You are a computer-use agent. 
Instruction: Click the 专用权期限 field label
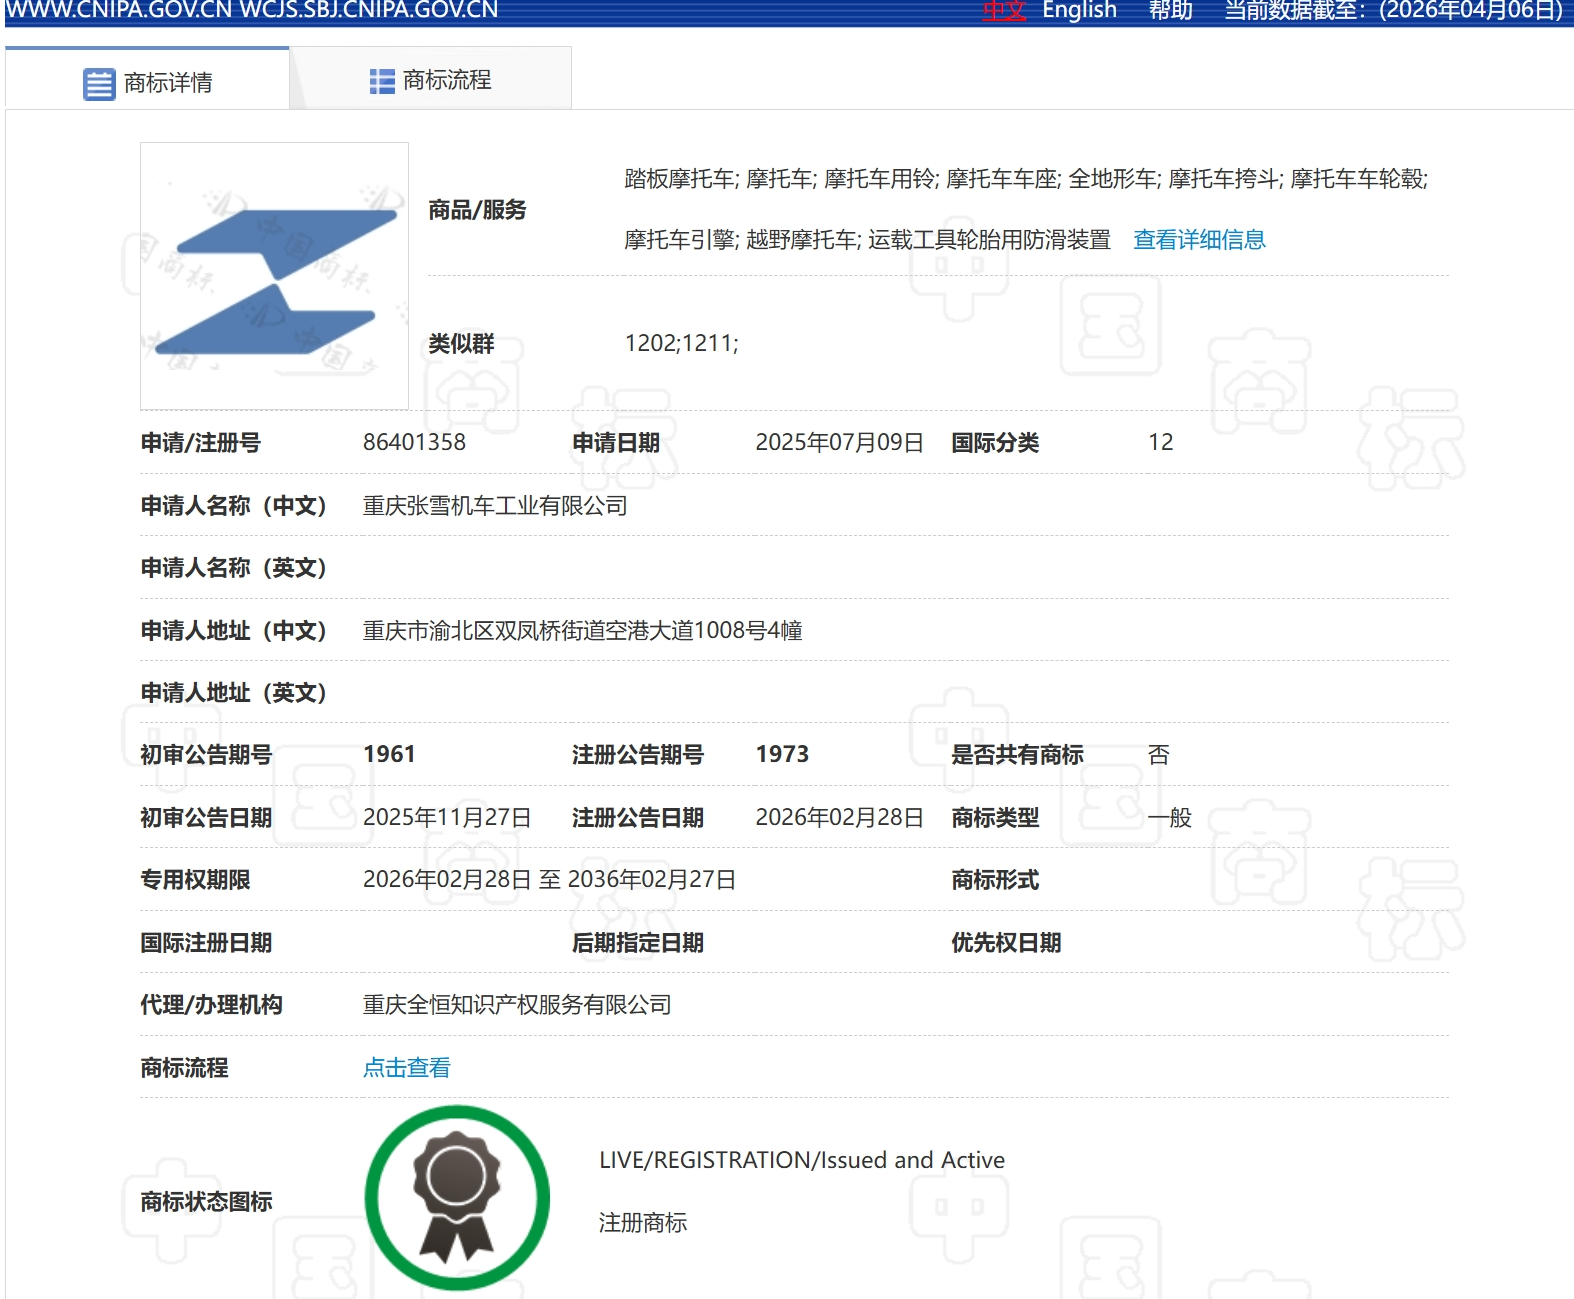(195, 880)
